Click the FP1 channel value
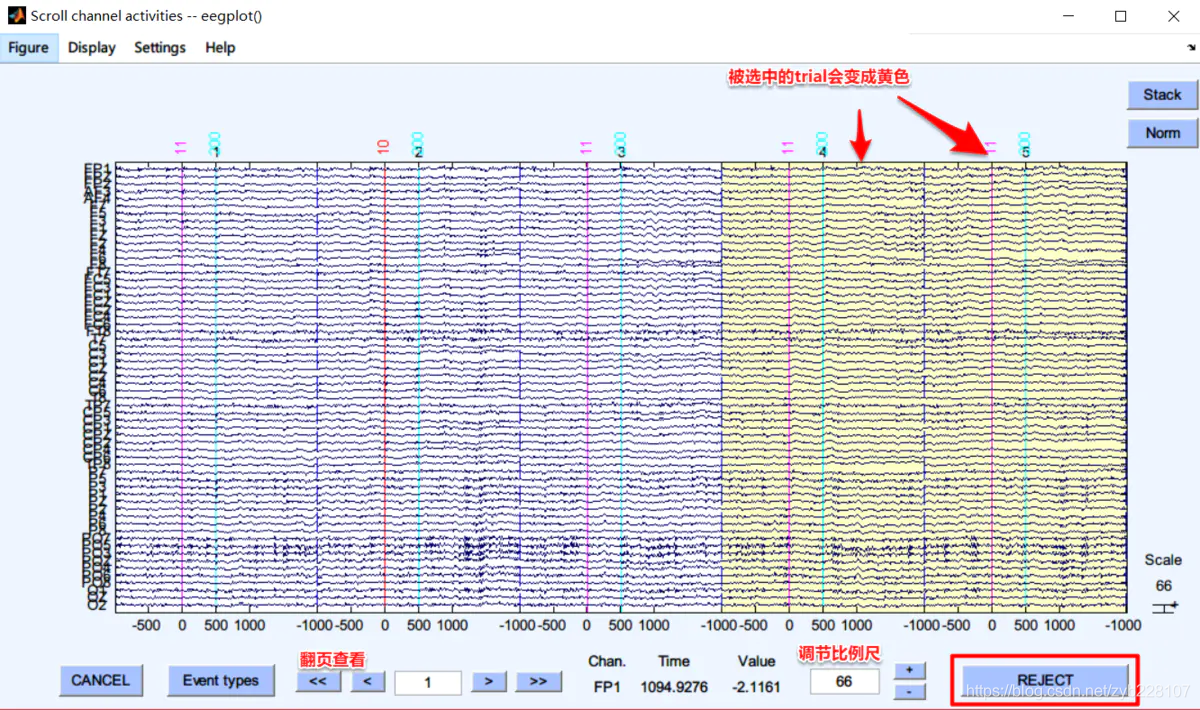Screen dimensions: 1200x710 click(x=606, y=687)
